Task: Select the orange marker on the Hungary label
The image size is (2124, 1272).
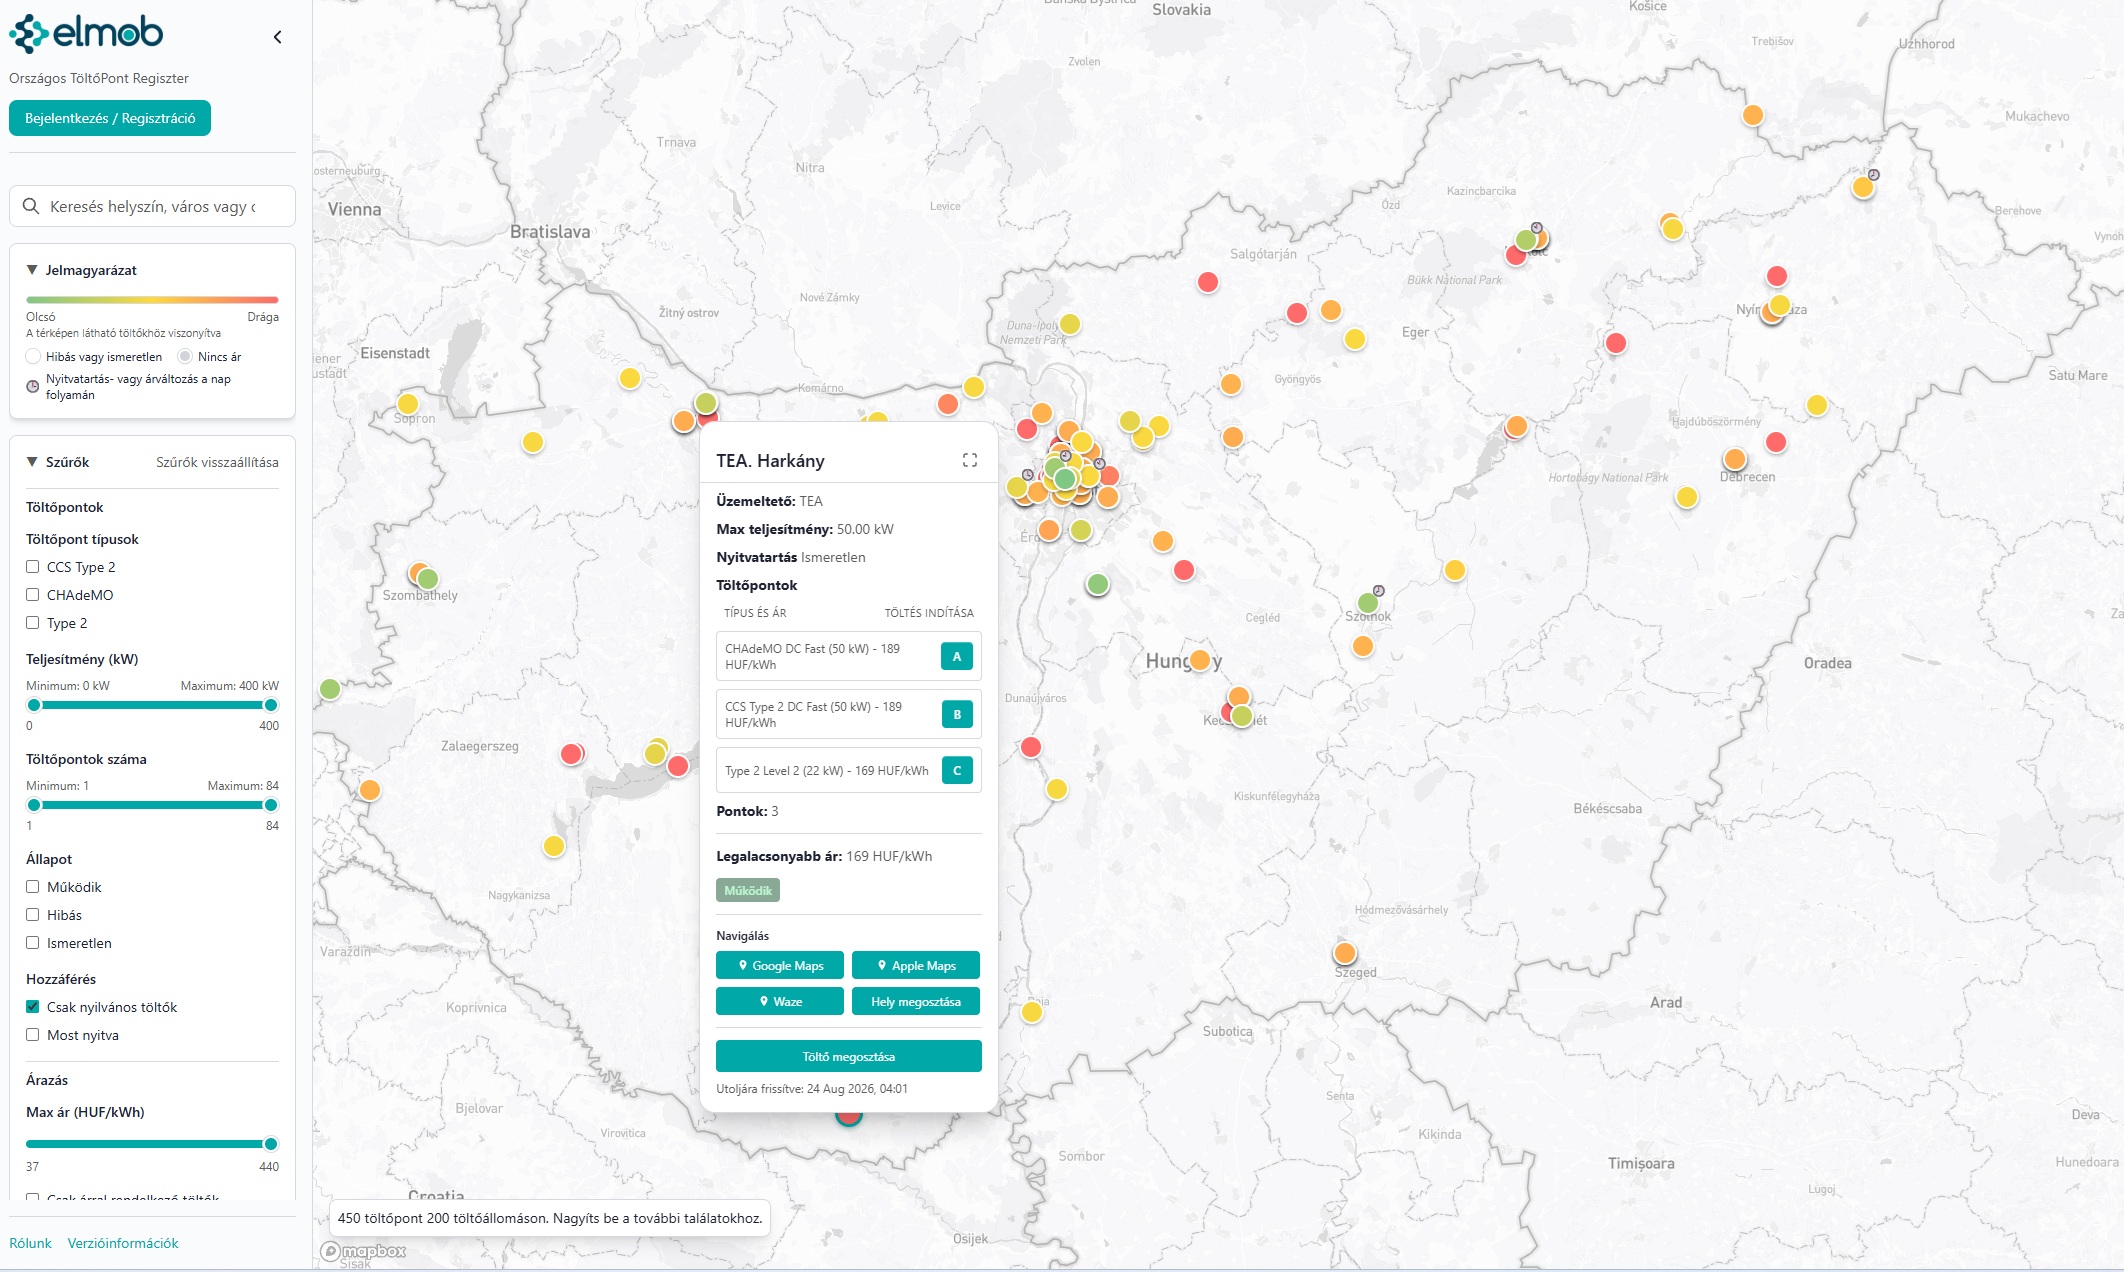Action: 1200,660
